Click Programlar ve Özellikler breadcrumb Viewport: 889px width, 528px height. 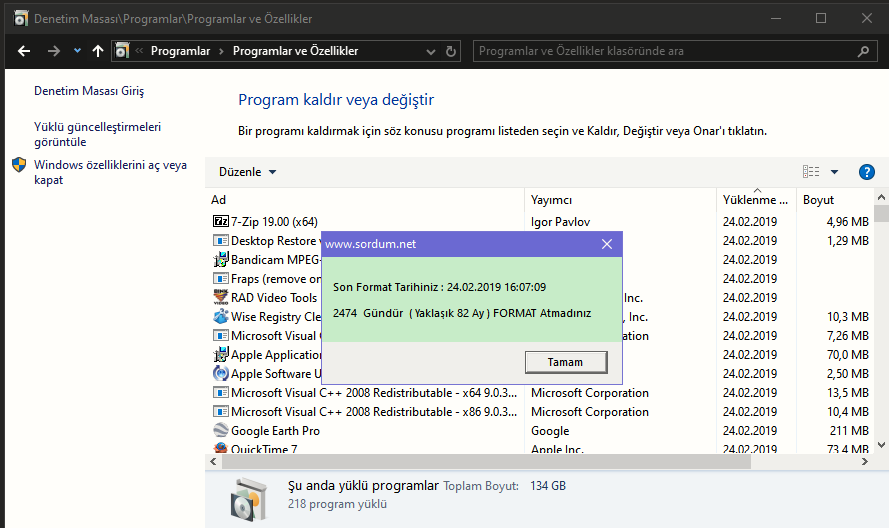[295, 51]
